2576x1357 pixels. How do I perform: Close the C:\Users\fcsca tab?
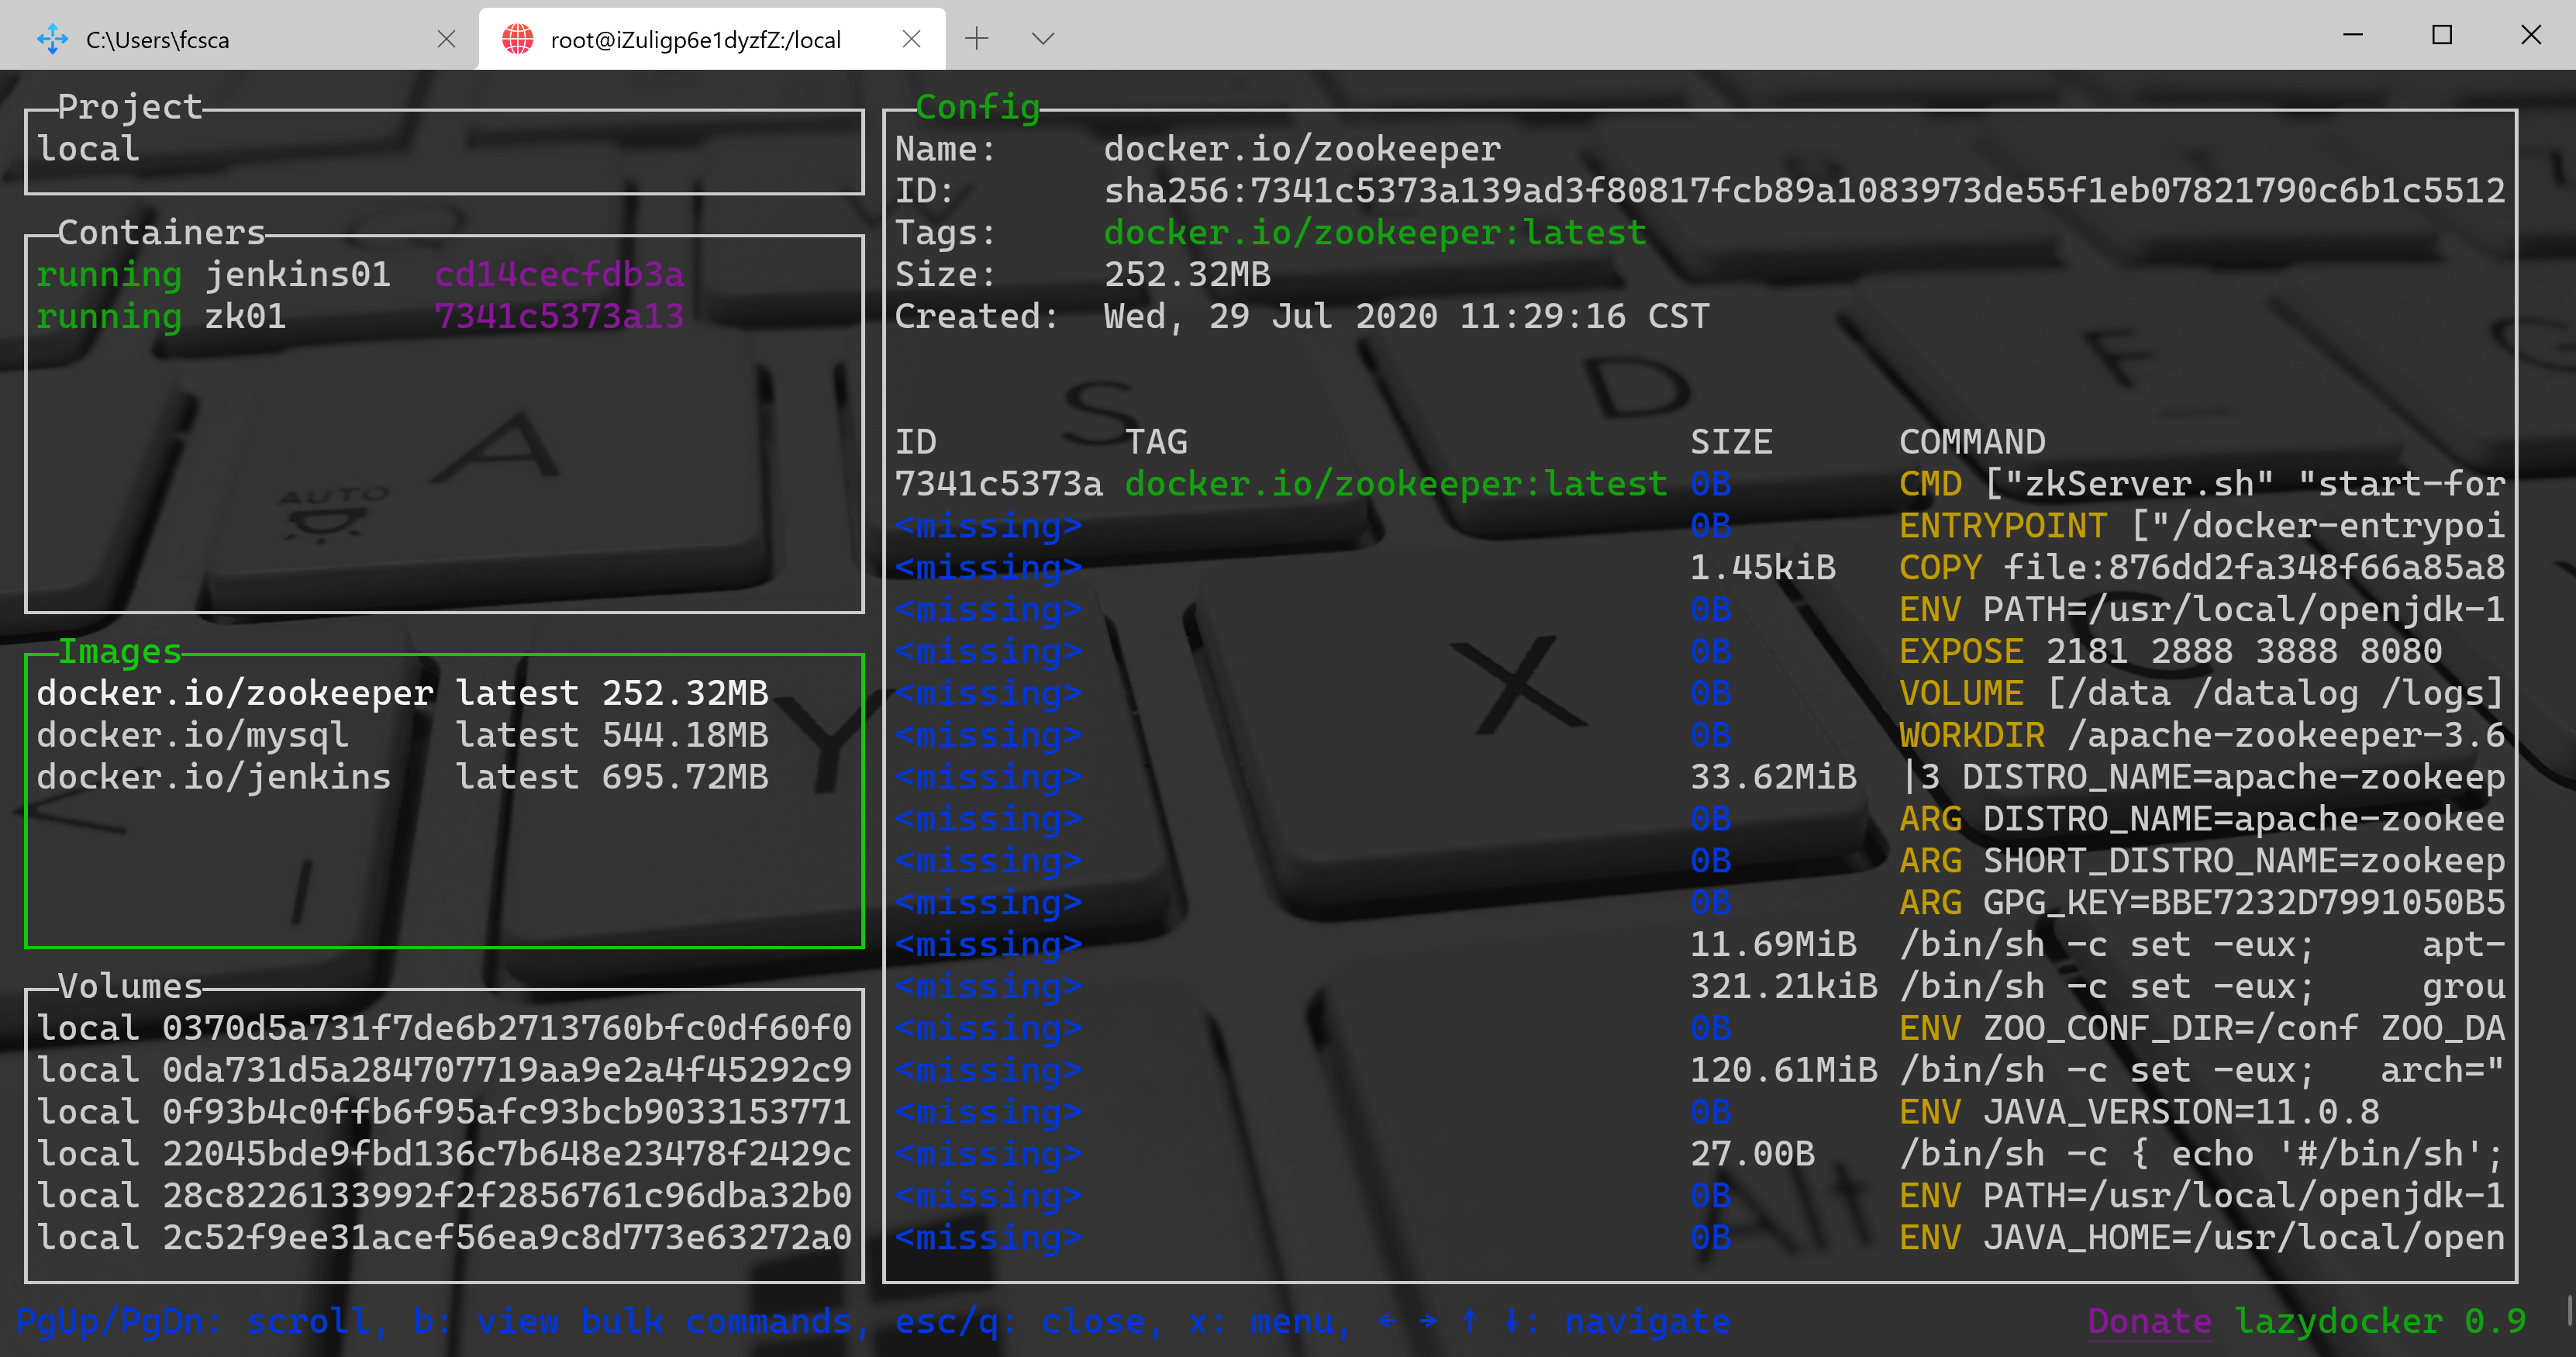tap(446, 39)
